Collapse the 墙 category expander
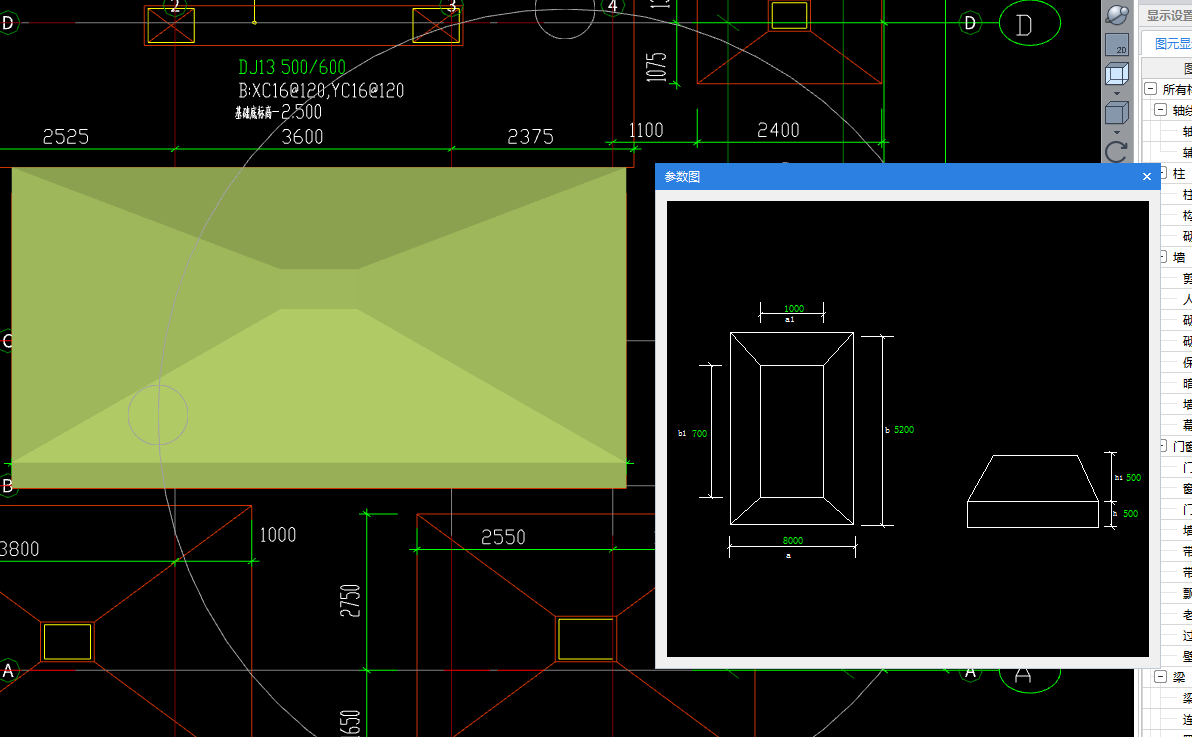Viewport: 1192px width, 737px height. pyautogui.click(x=1163, y=257)
